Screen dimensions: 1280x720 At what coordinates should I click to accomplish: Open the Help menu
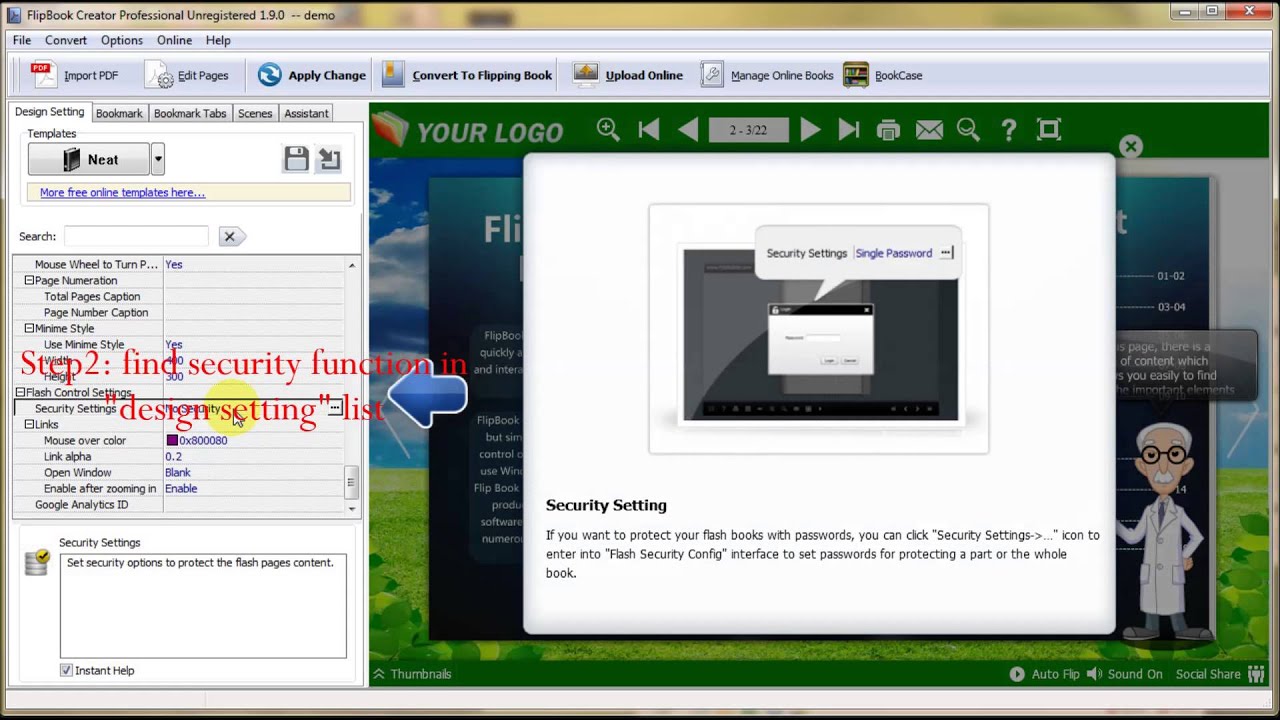coord(218,40)
